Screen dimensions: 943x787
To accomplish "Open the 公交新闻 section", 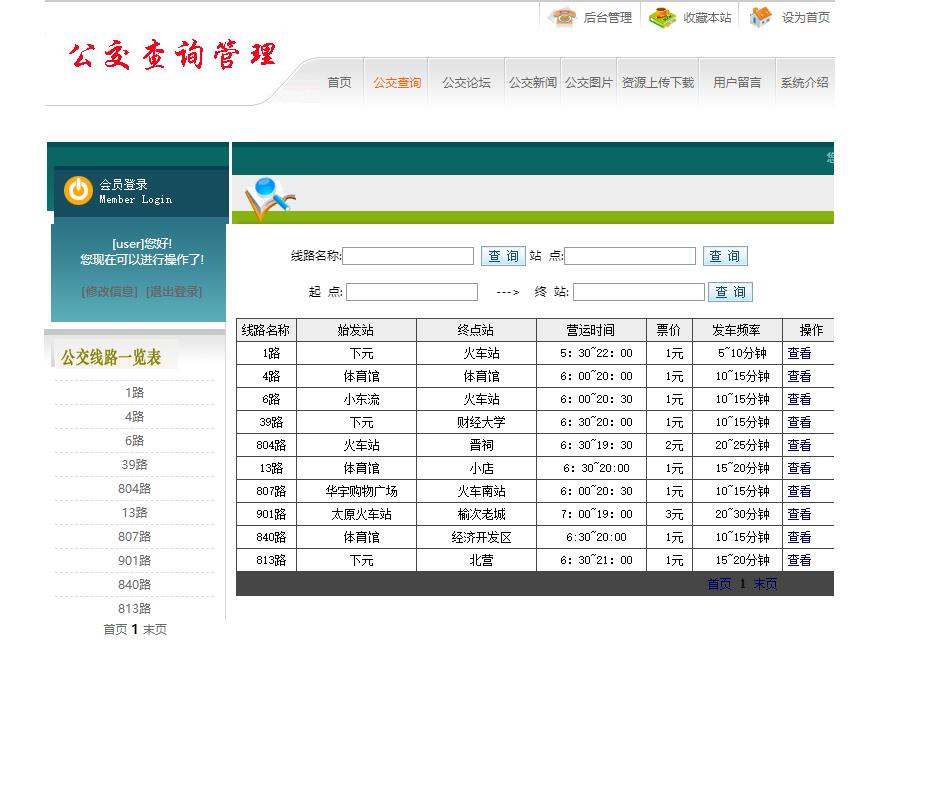I will (531, 83).
